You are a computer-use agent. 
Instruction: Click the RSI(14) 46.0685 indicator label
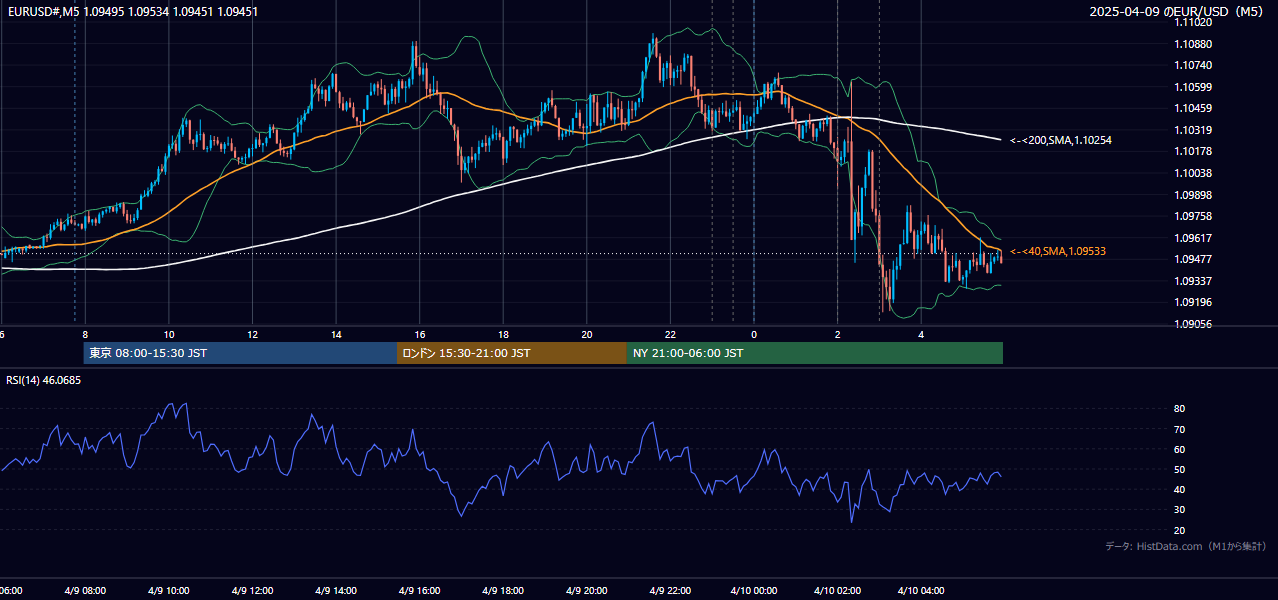44,380
